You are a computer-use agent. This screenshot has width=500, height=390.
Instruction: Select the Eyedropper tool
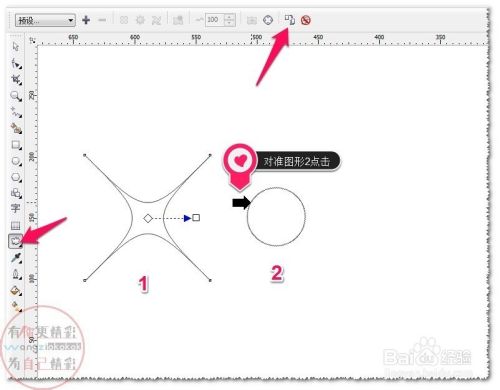(16, 258)
